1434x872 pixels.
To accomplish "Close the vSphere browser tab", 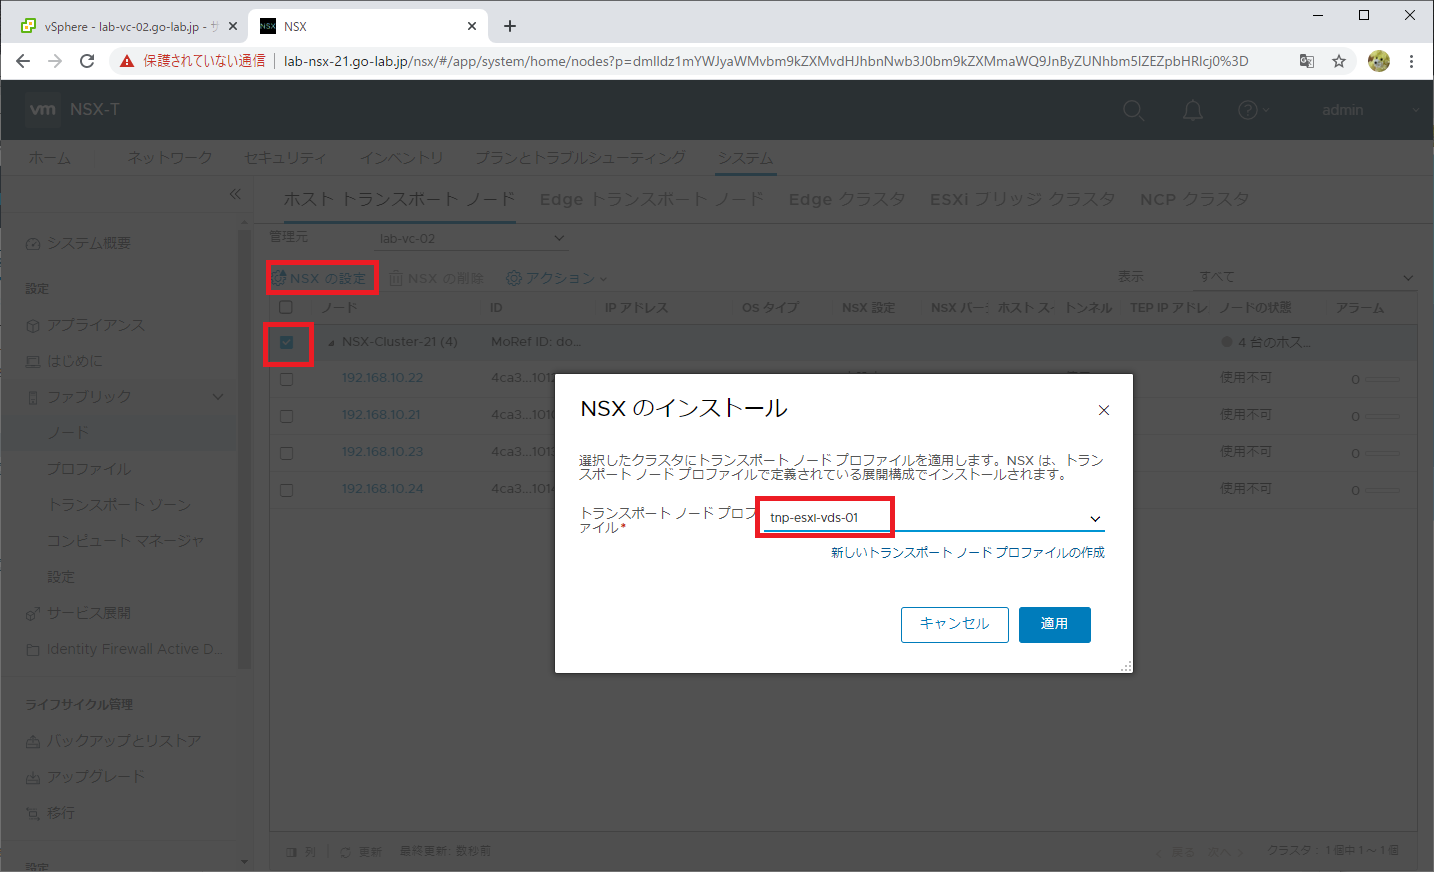I will (232, 26).
